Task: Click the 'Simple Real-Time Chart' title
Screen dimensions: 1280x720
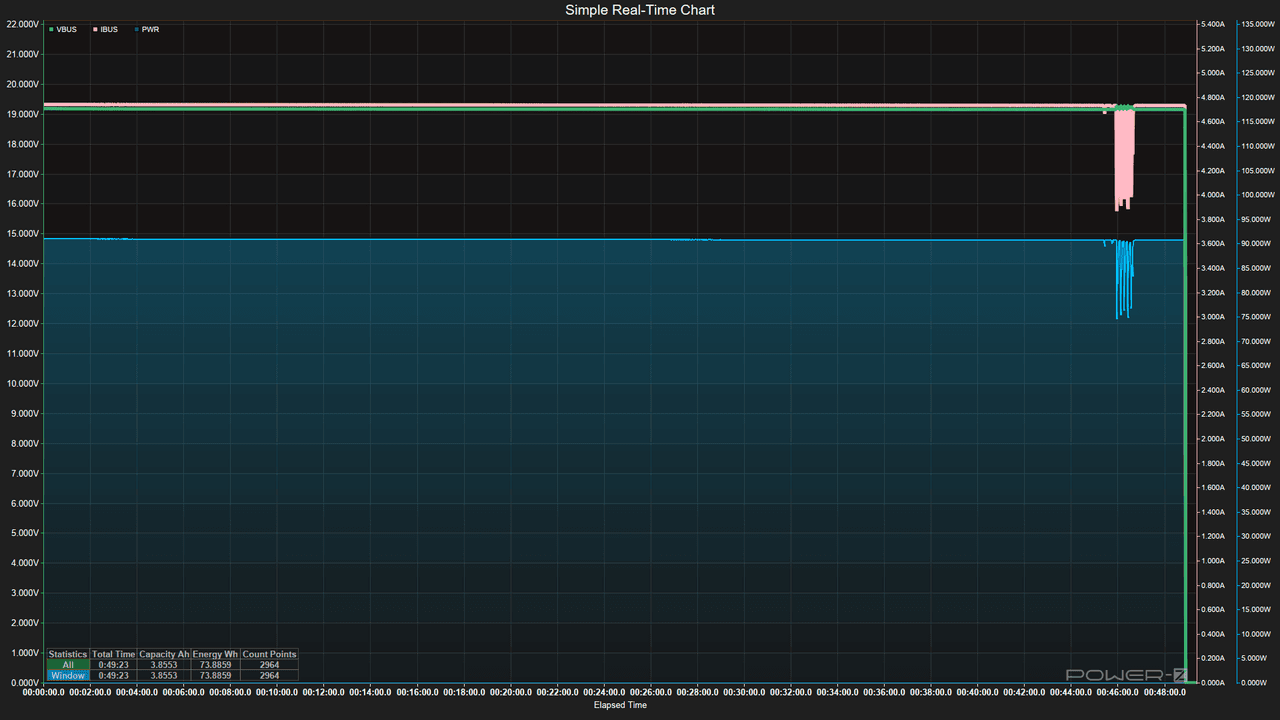Action: pos(640,10)
